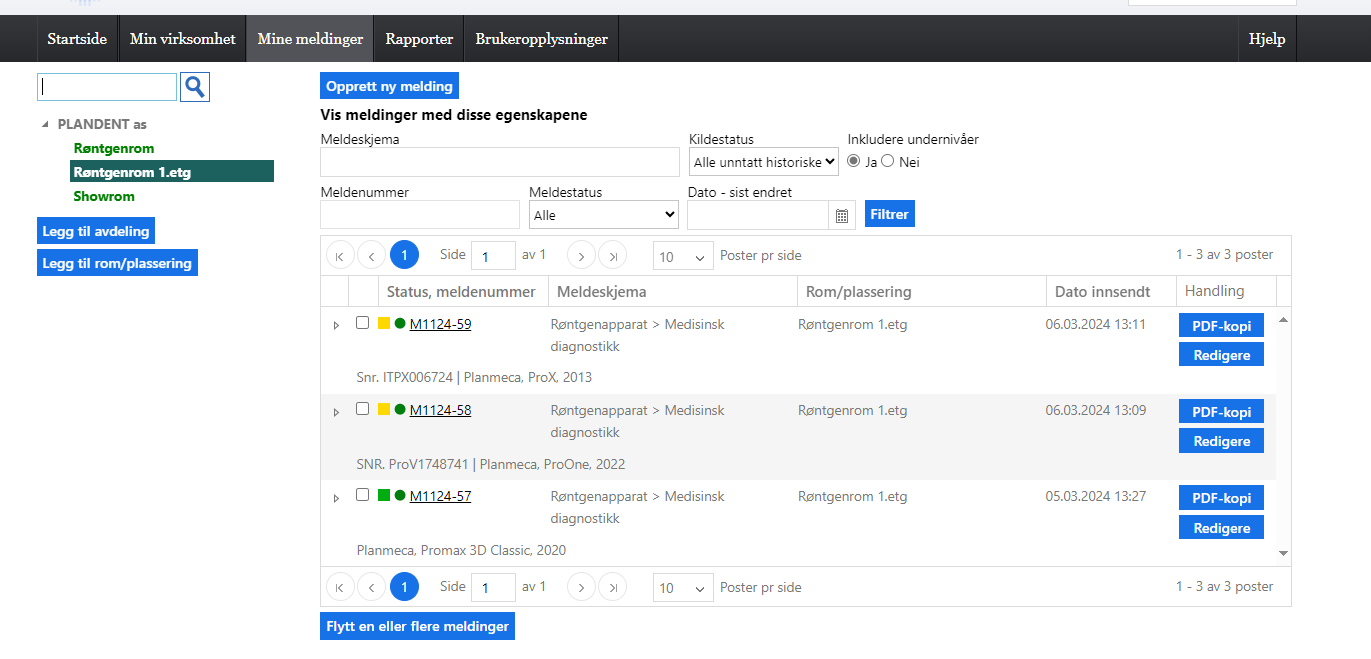Open Mine meldinger menu item
Screen dimensions: 1371x659
tap(310, 39)
